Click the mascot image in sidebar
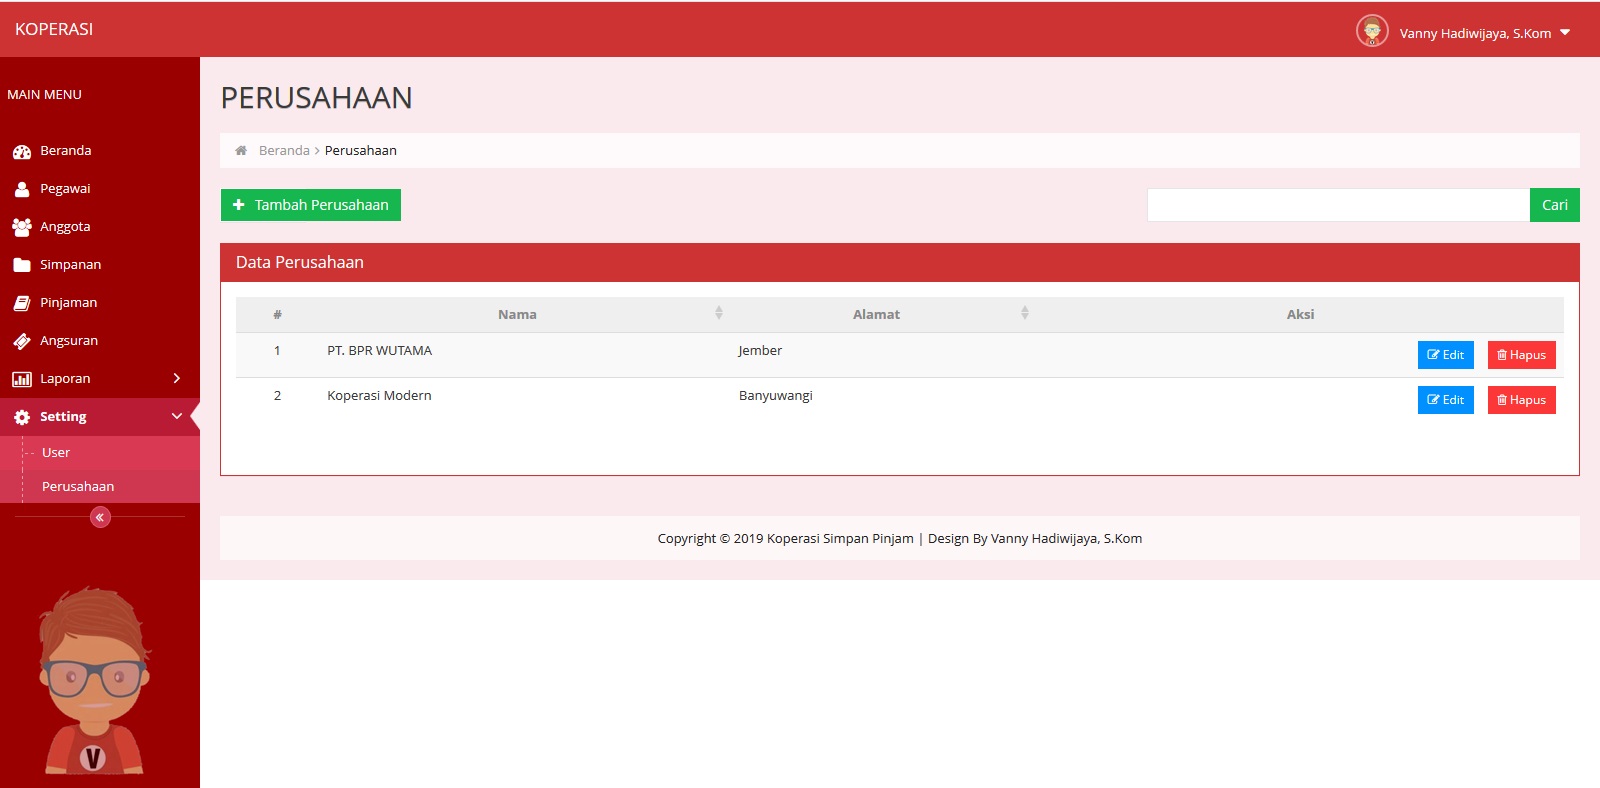Viewport: 1600px width, 788px height. click(x=95, y=680)
